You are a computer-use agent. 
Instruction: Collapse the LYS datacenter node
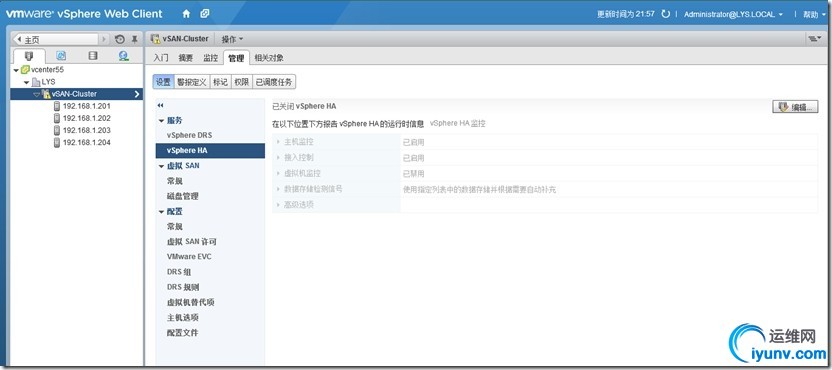[x=27, y=82]
